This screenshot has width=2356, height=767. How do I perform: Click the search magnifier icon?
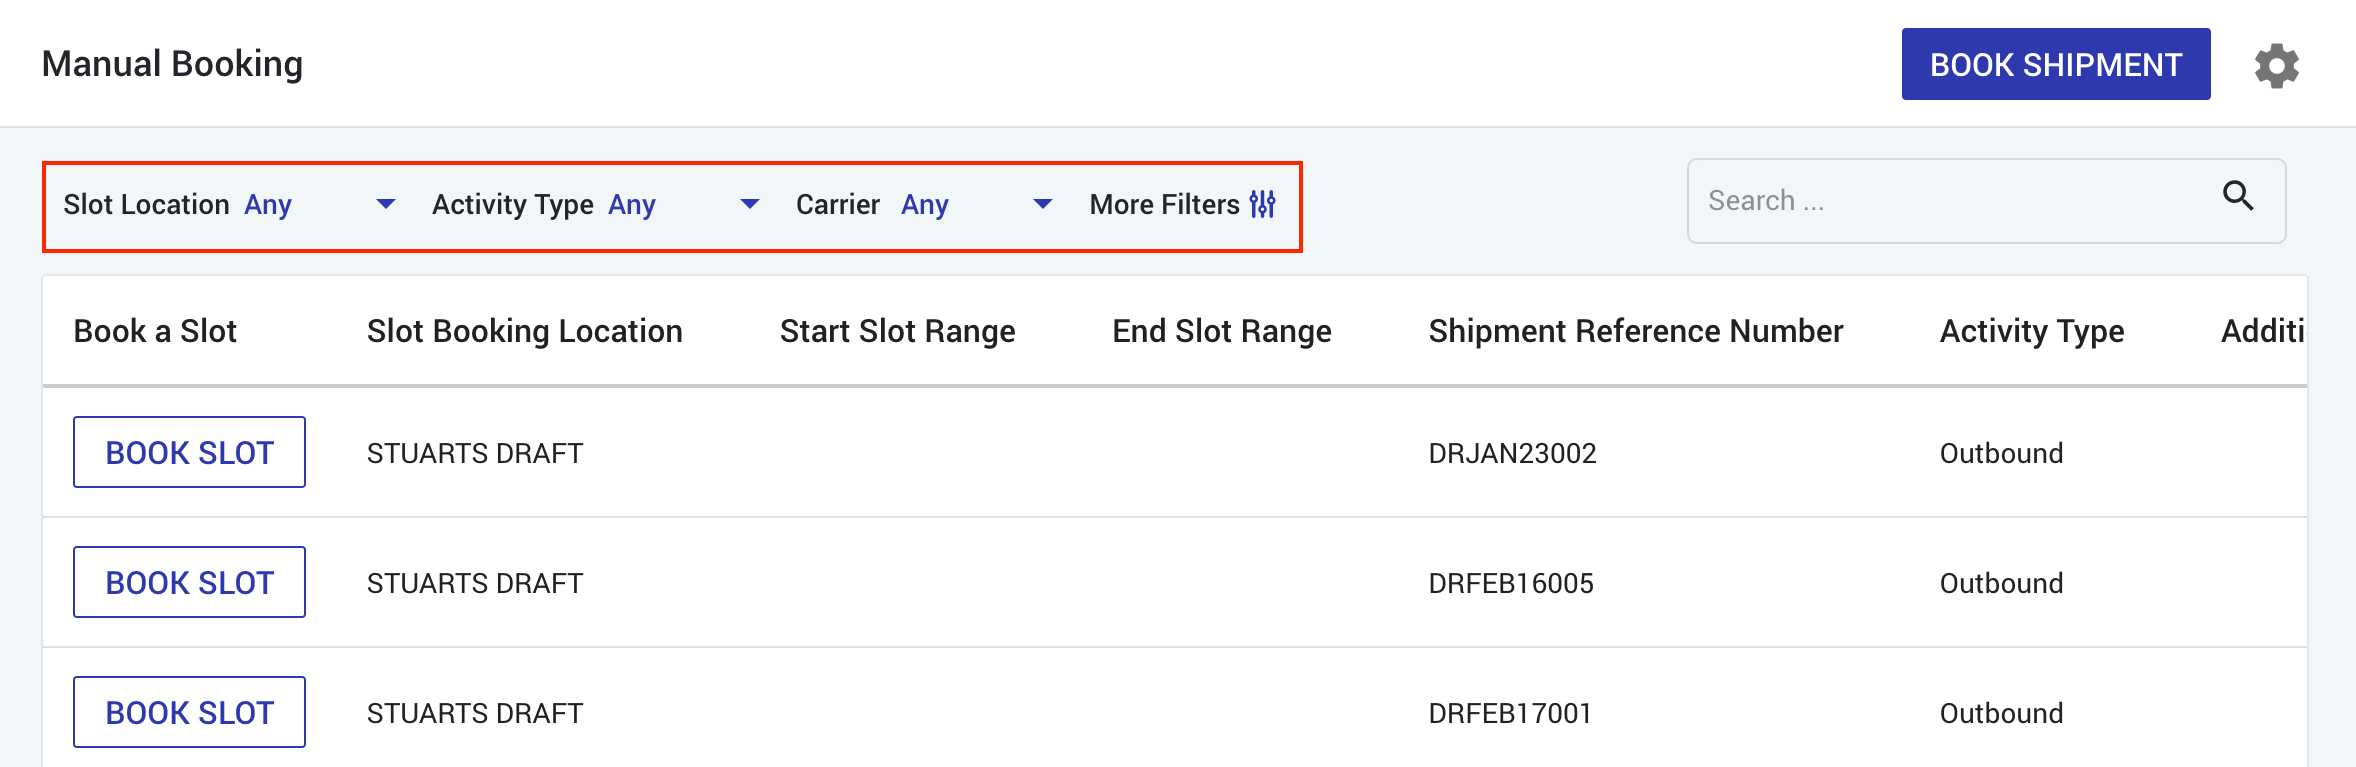2238,196
